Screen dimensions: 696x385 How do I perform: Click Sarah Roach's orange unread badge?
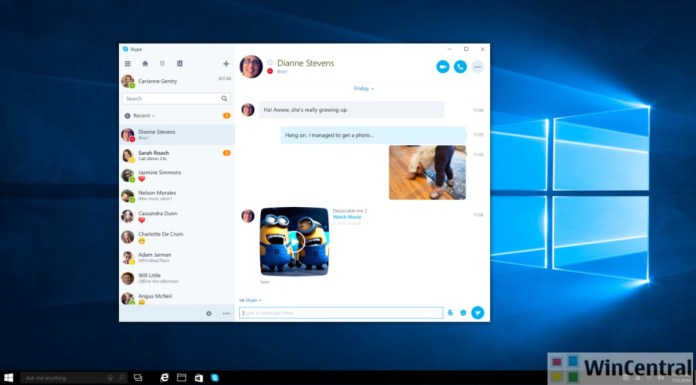coord(226,153)
